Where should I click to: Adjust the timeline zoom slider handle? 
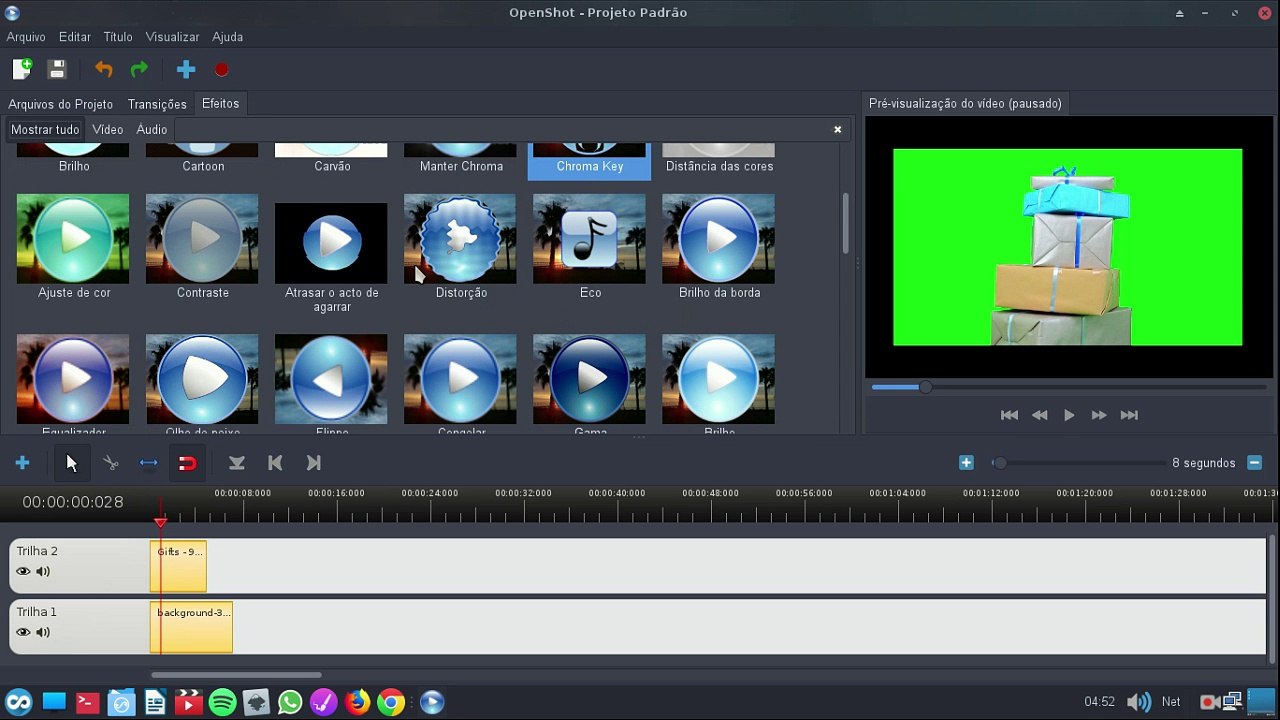999,463
